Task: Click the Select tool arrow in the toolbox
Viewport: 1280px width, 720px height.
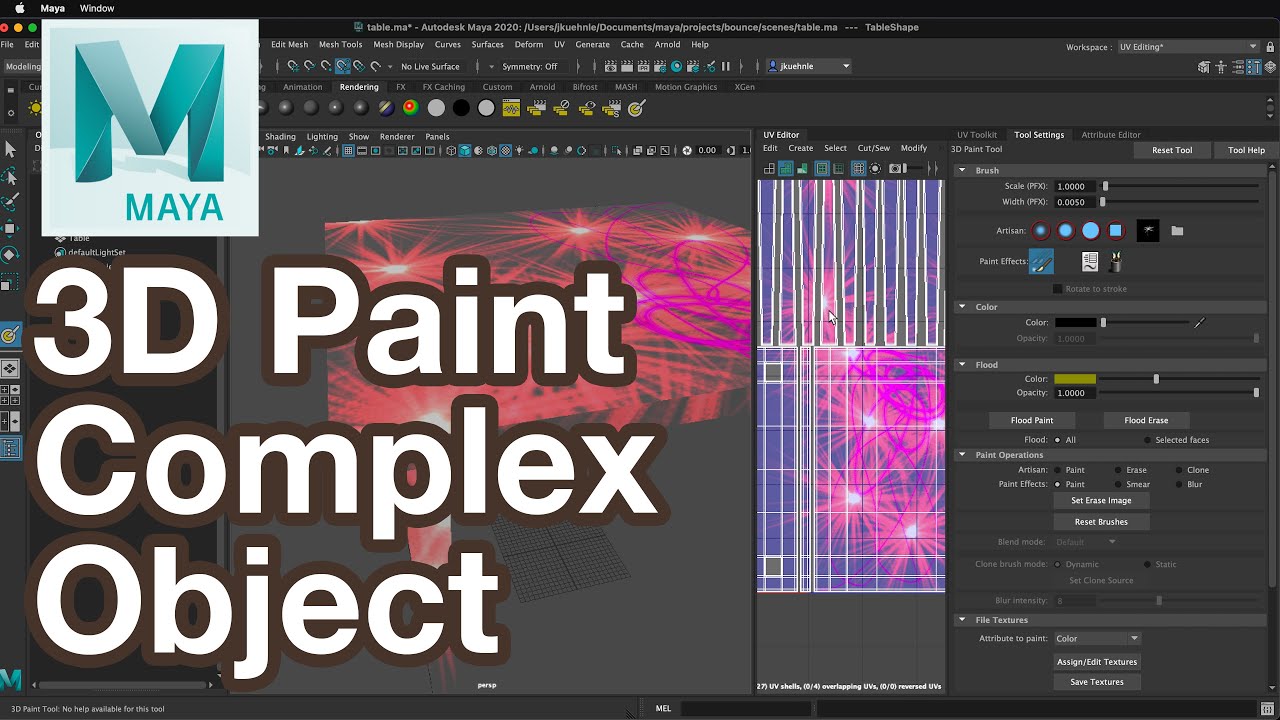Action: tap(10, 149)
